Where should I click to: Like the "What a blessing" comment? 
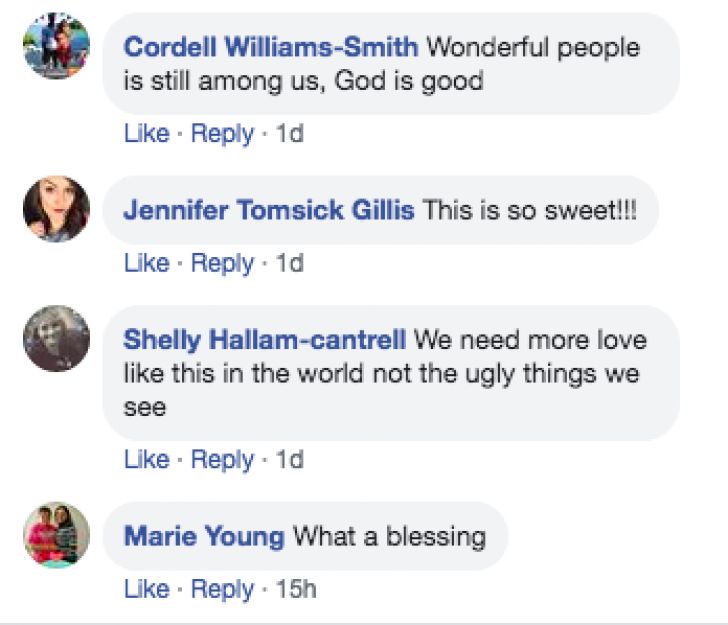tap(147, 589)
